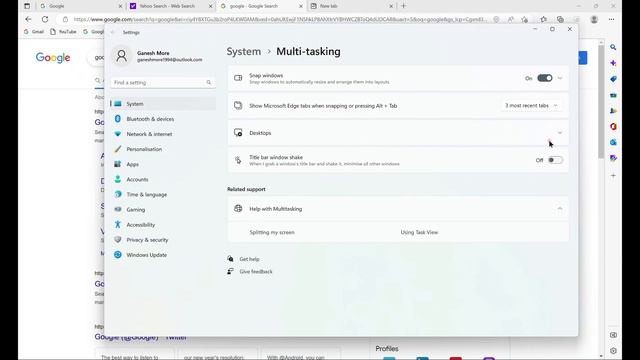The width and height of the screenshot is (640, 360).
Task: Click the Edge favorites star icon
Action: click(x=543, y=19)
